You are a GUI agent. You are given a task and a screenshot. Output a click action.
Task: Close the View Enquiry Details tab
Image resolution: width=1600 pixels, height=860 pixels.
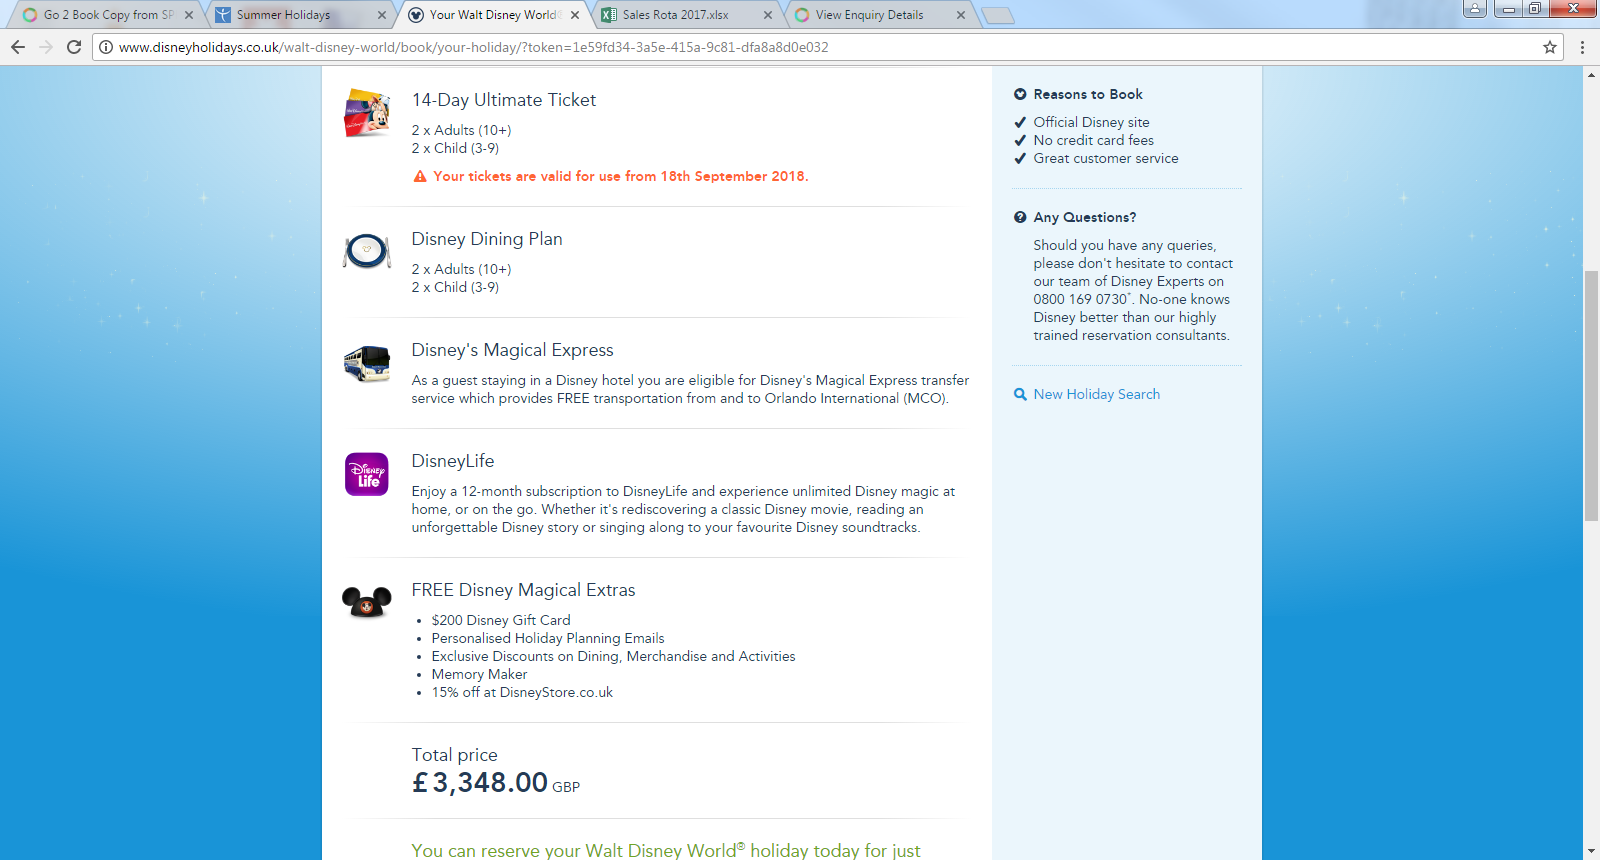point(961,15)
